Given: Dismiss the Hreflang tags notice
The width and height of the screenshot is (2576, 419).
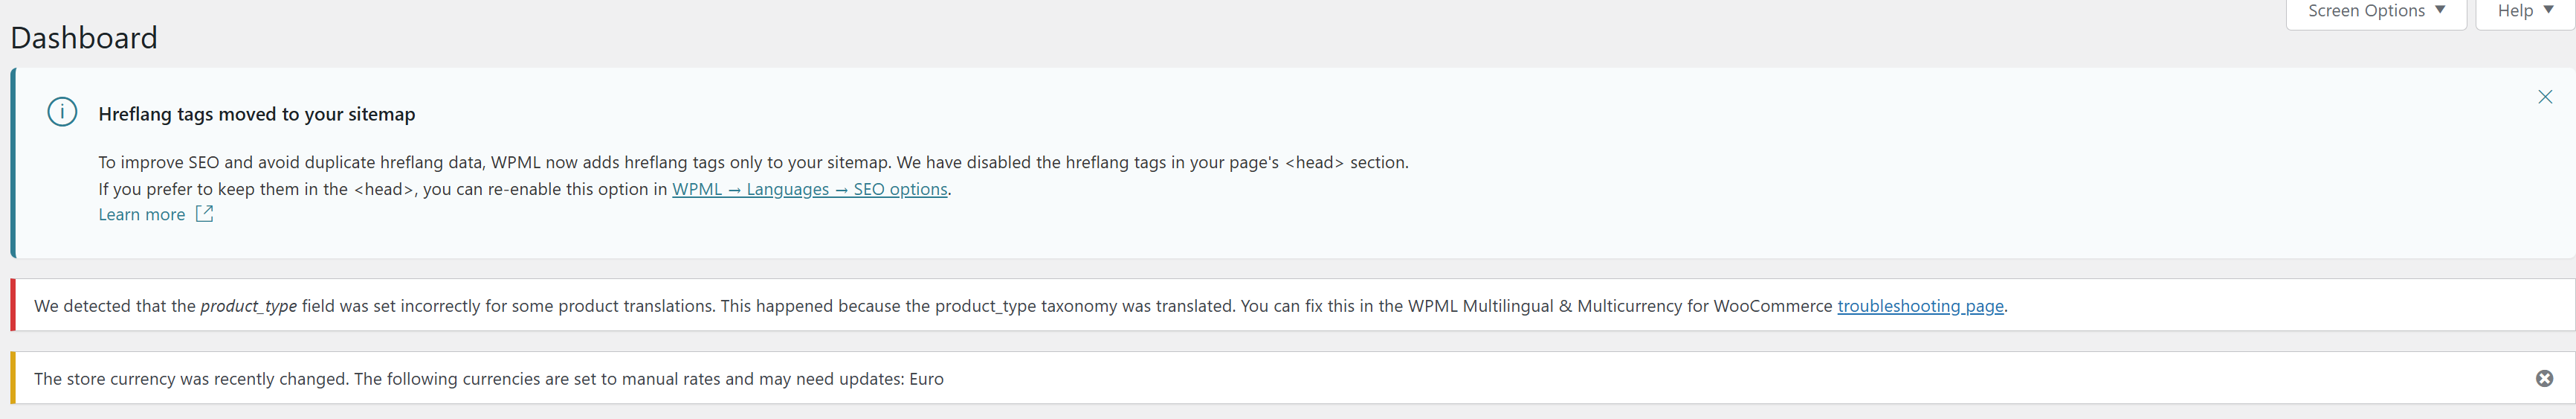Looking at the screenshot, I should [2544, 97].
